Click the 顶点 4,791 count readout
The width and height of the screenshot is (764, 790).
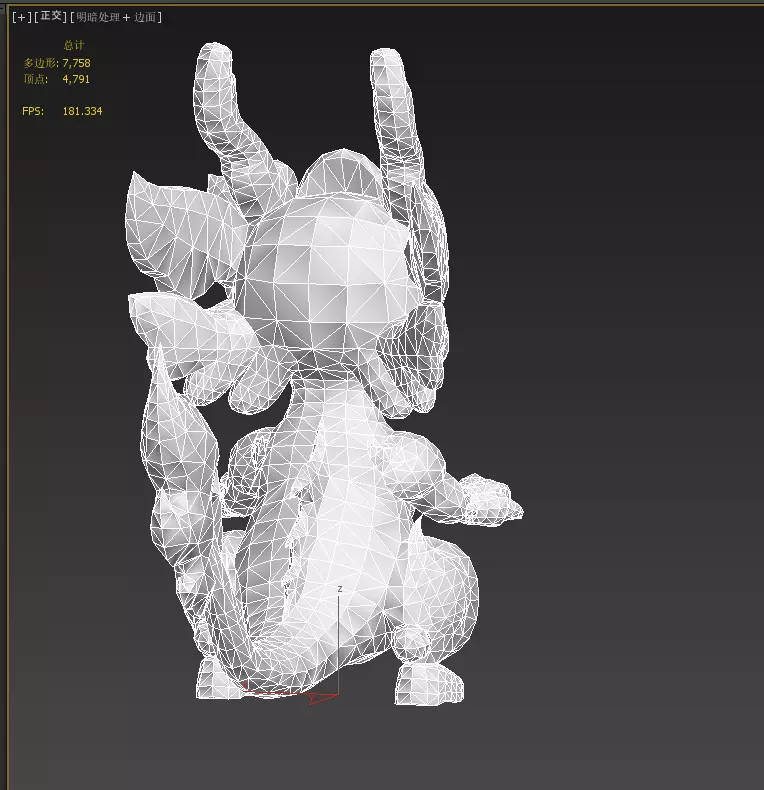click(56, 79)
